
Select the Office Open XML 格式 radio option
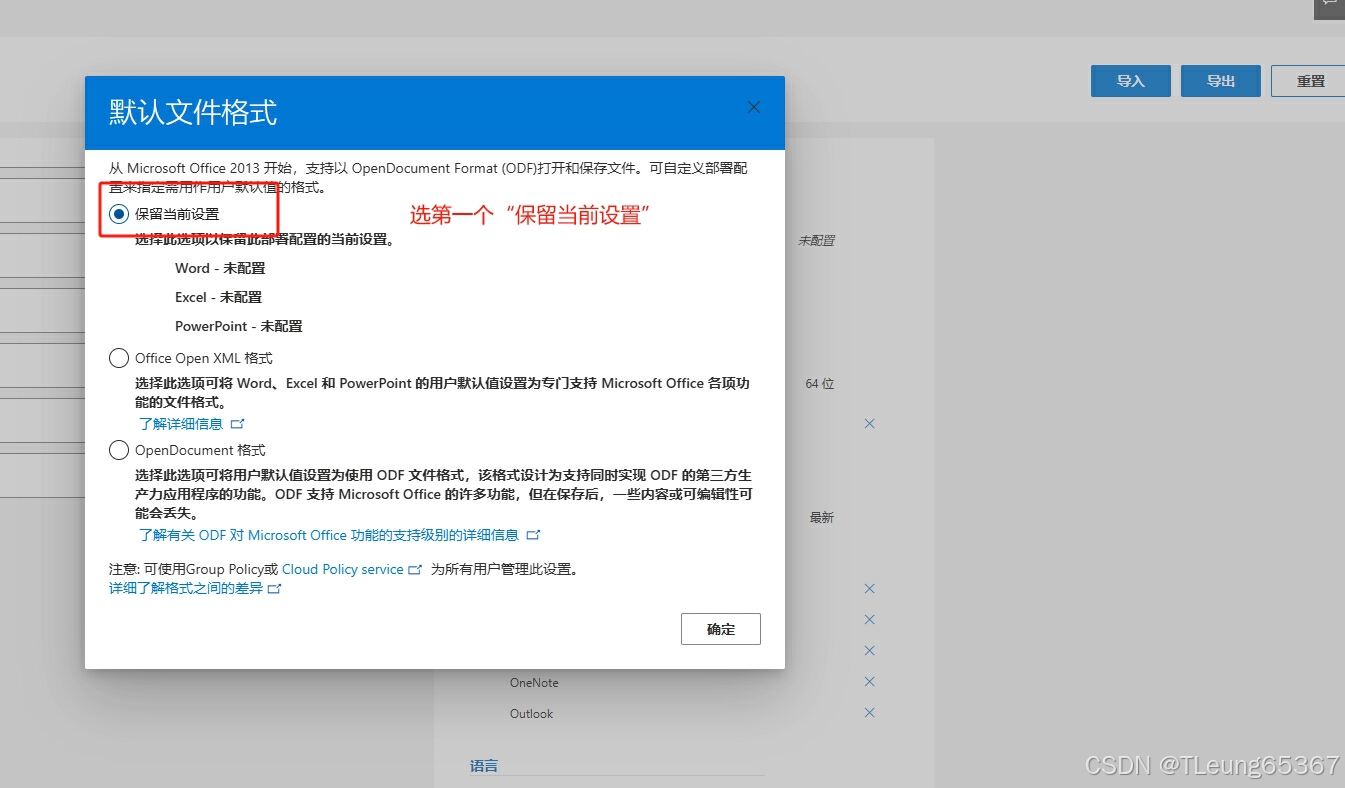(119, 358)
